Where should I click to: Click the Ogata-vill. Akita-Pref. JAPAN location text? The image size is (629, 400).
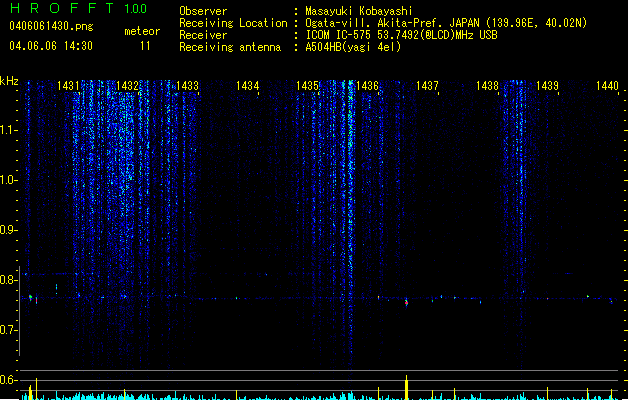click(x=446, y=23)
